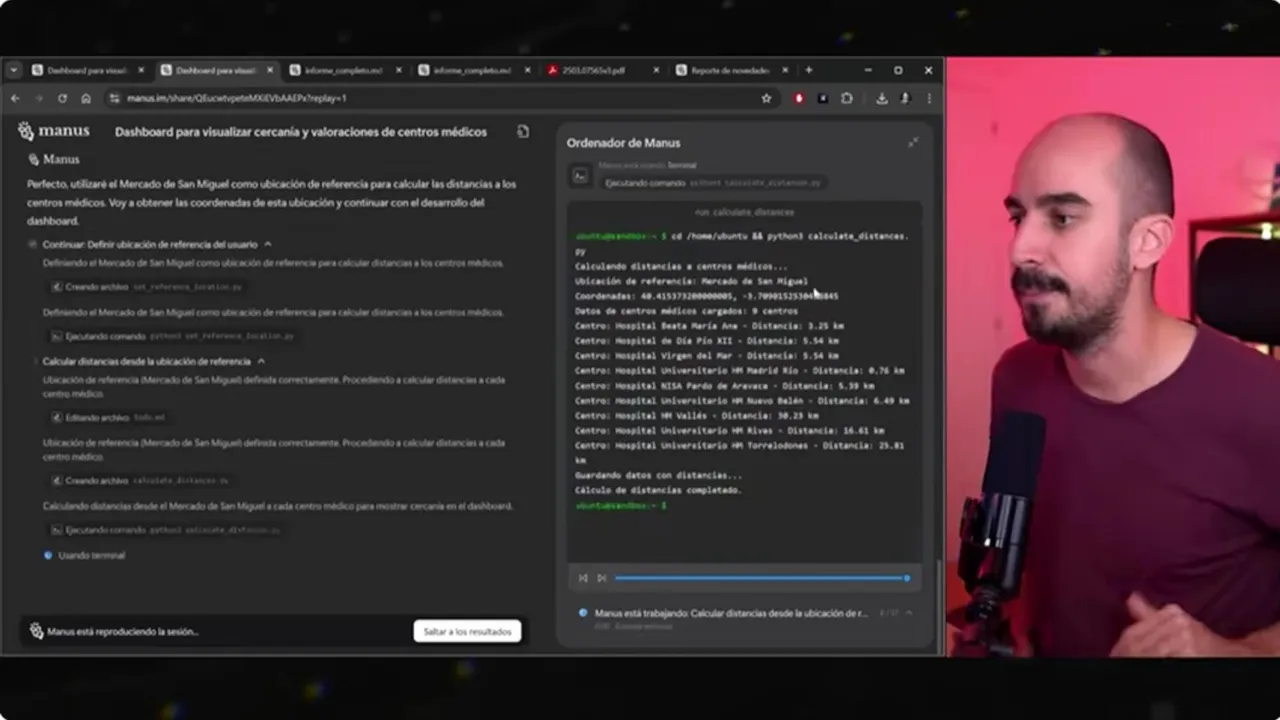Screen dimensions: 1280x720
Task: Click the replay progress slider
Action: 762,578
